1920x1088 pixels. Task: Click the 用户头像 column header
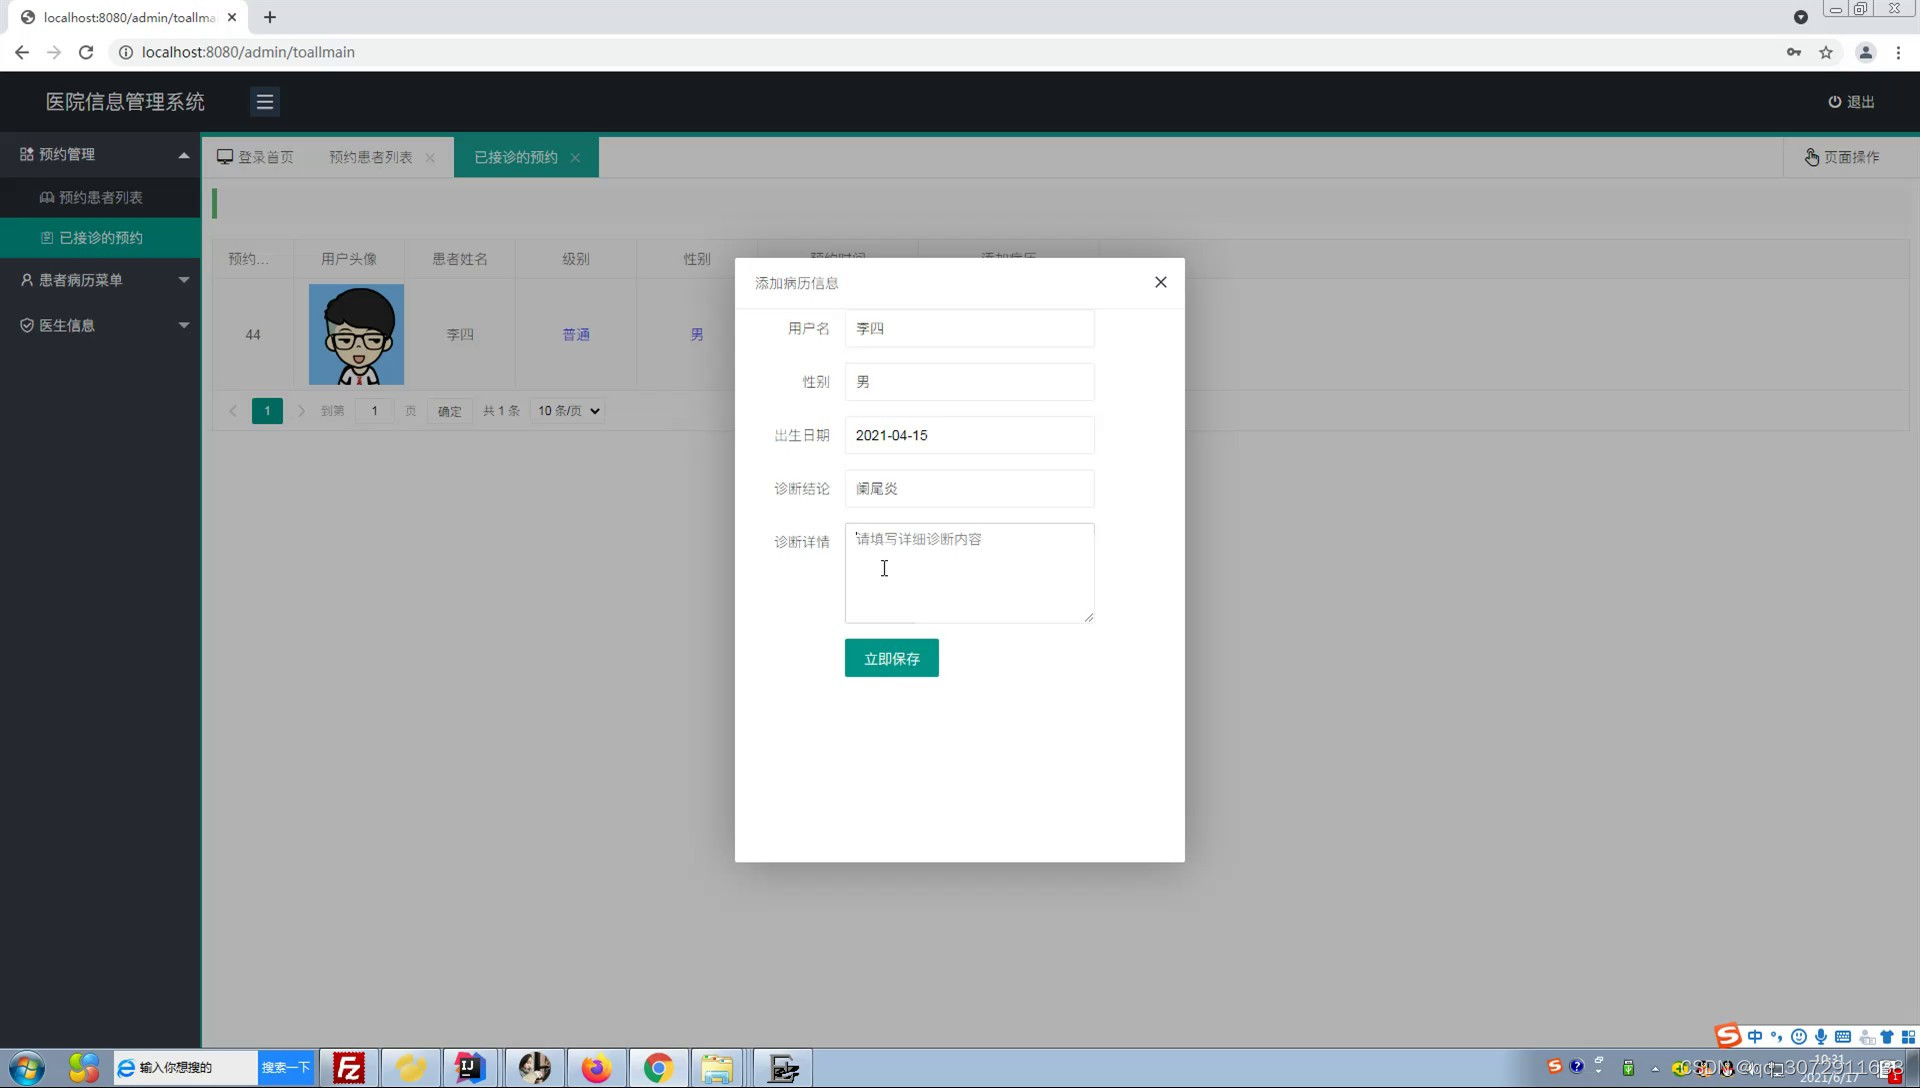click(349, 259)
